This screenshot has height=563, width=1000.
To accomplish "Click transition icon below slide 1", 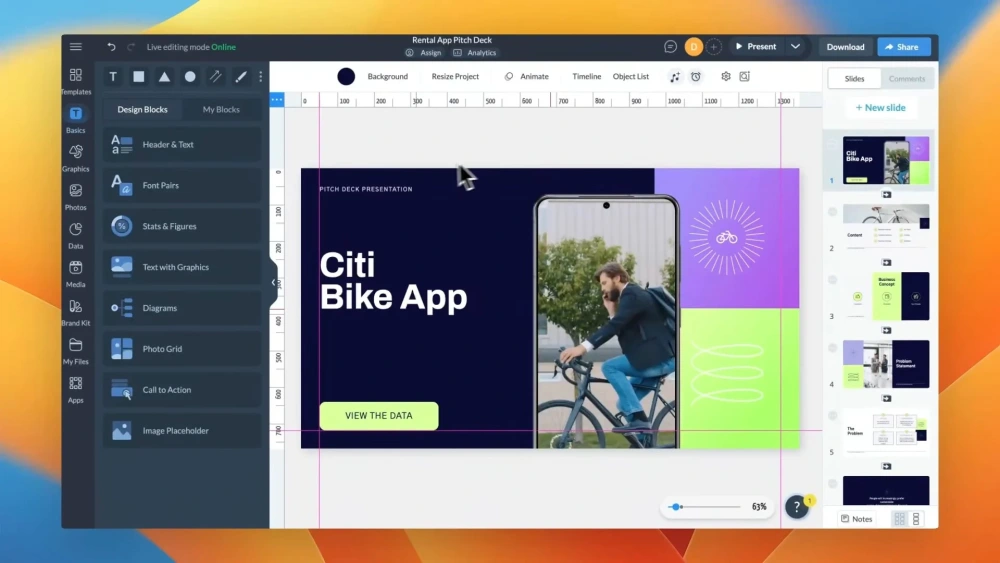I will (x=886, y=194).
